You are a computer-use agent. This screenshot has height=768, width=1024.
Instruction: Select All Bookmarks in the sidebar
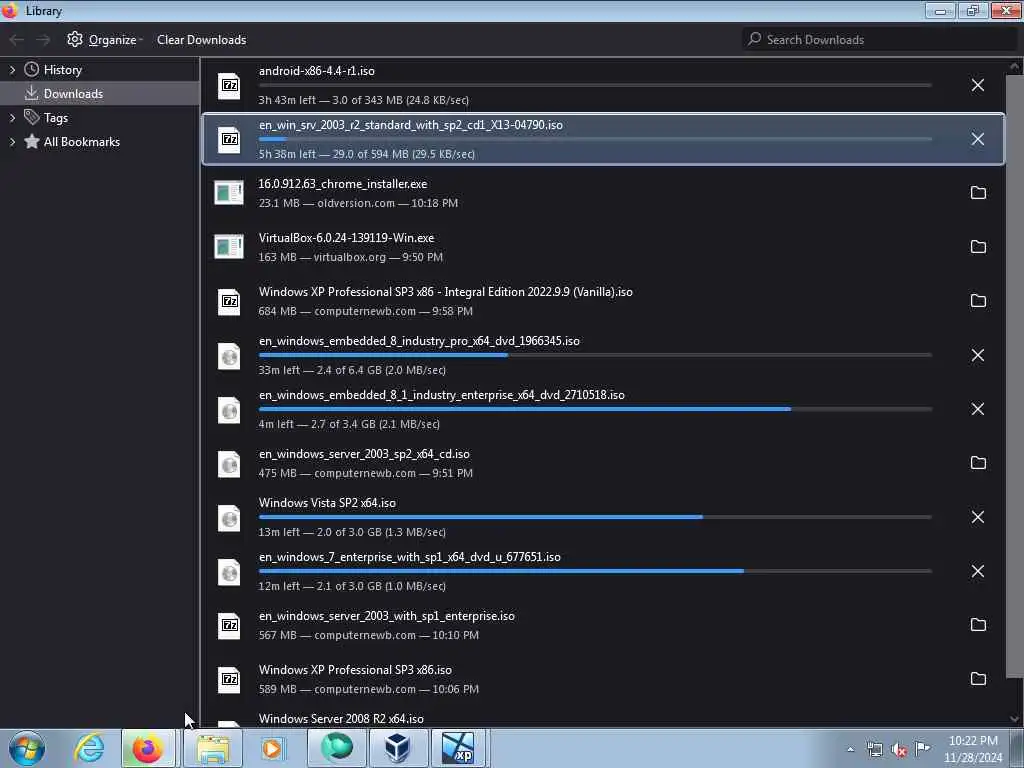tap(82, 142)
